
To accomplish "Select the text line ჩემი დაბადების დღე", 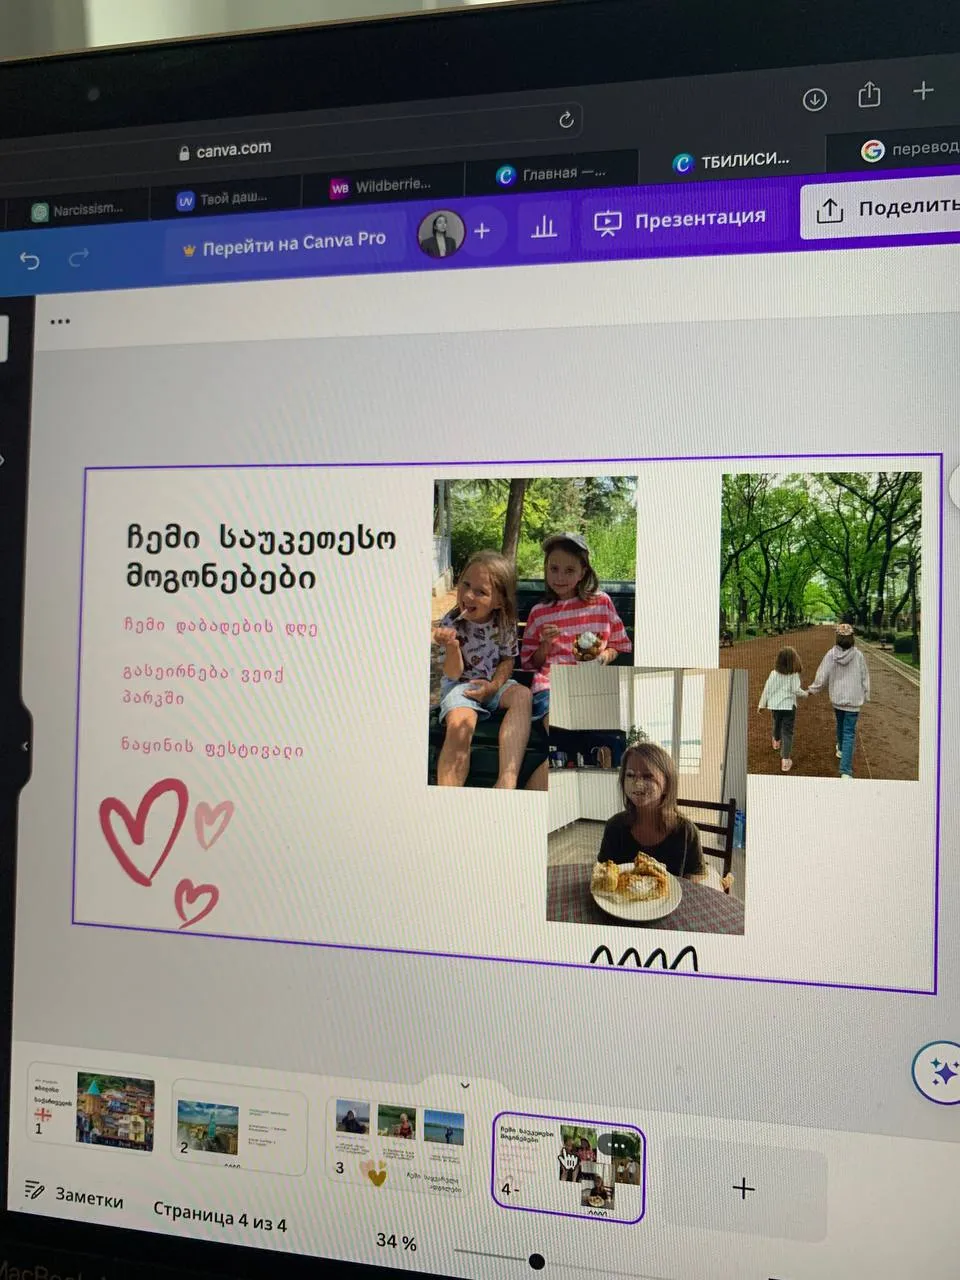I will click(220, 626).
